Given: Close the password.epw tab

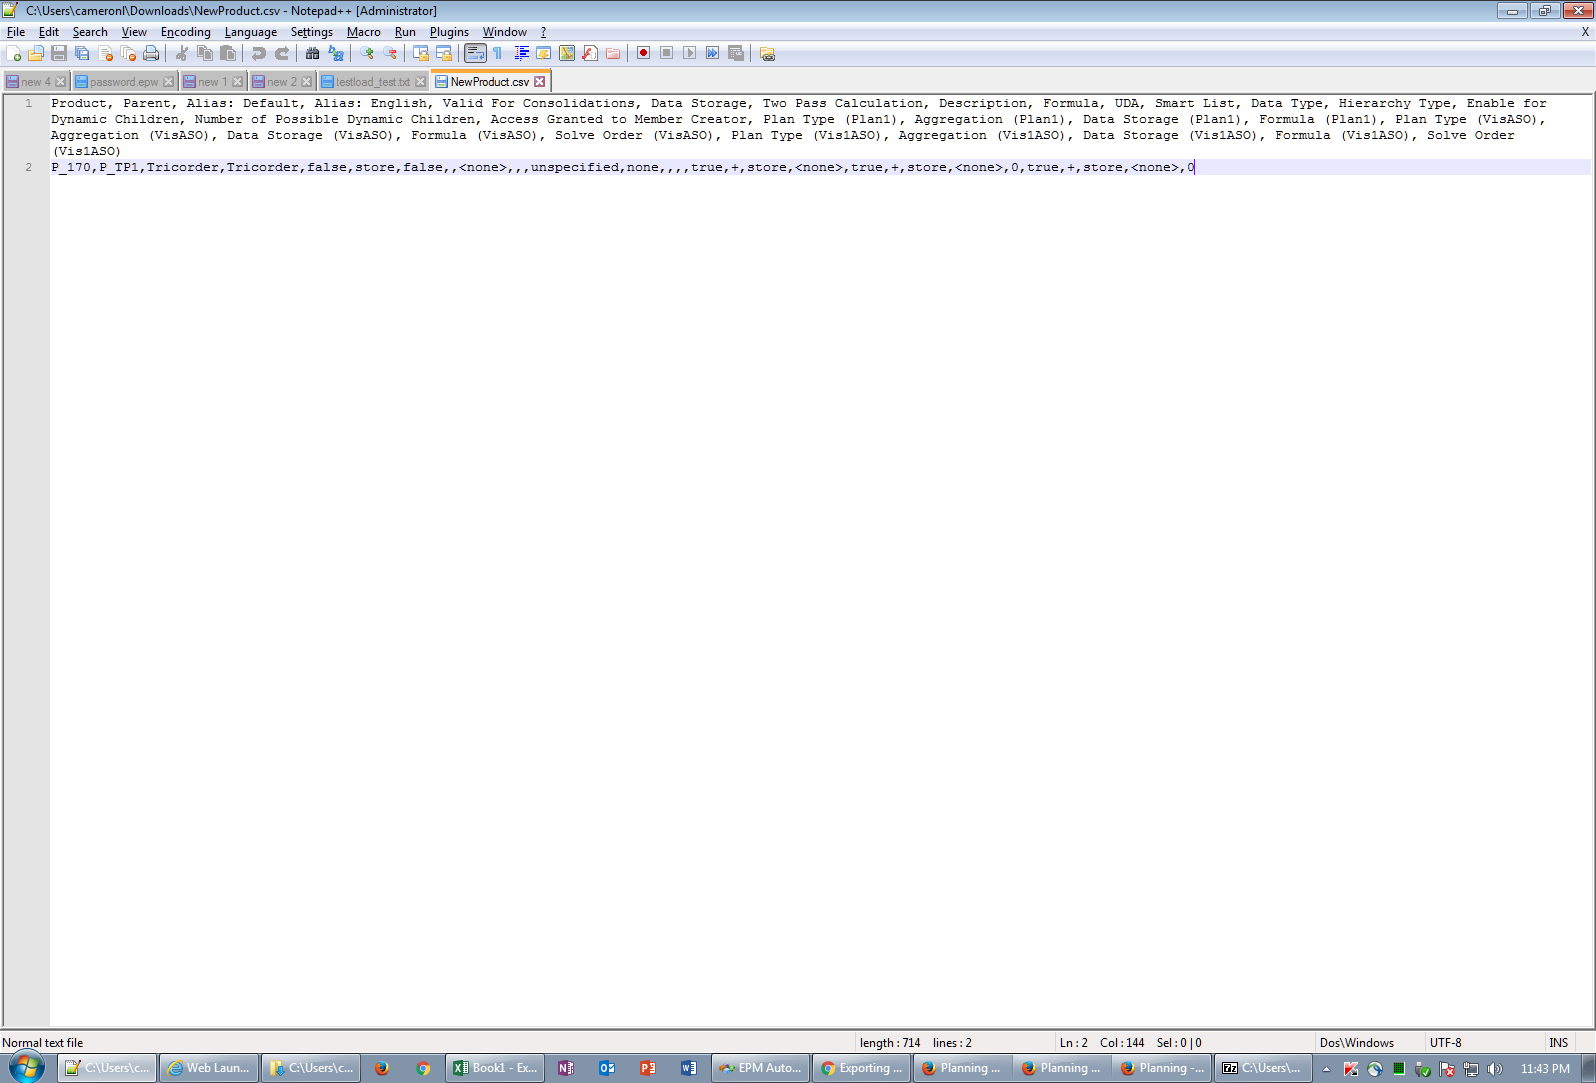Looking at the screenshot, I should [x=168, y=82].
